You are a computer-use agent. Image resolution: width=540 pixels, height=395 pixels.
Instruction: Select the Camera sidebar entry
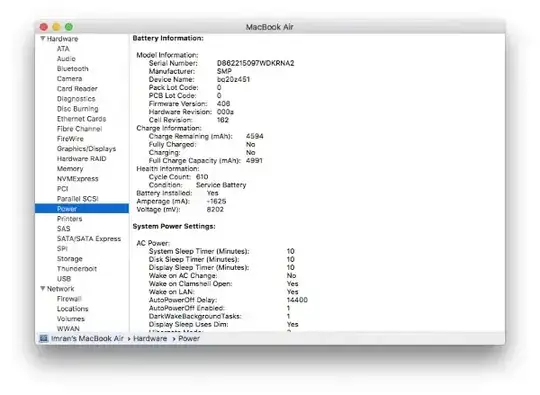pos(69,79)
